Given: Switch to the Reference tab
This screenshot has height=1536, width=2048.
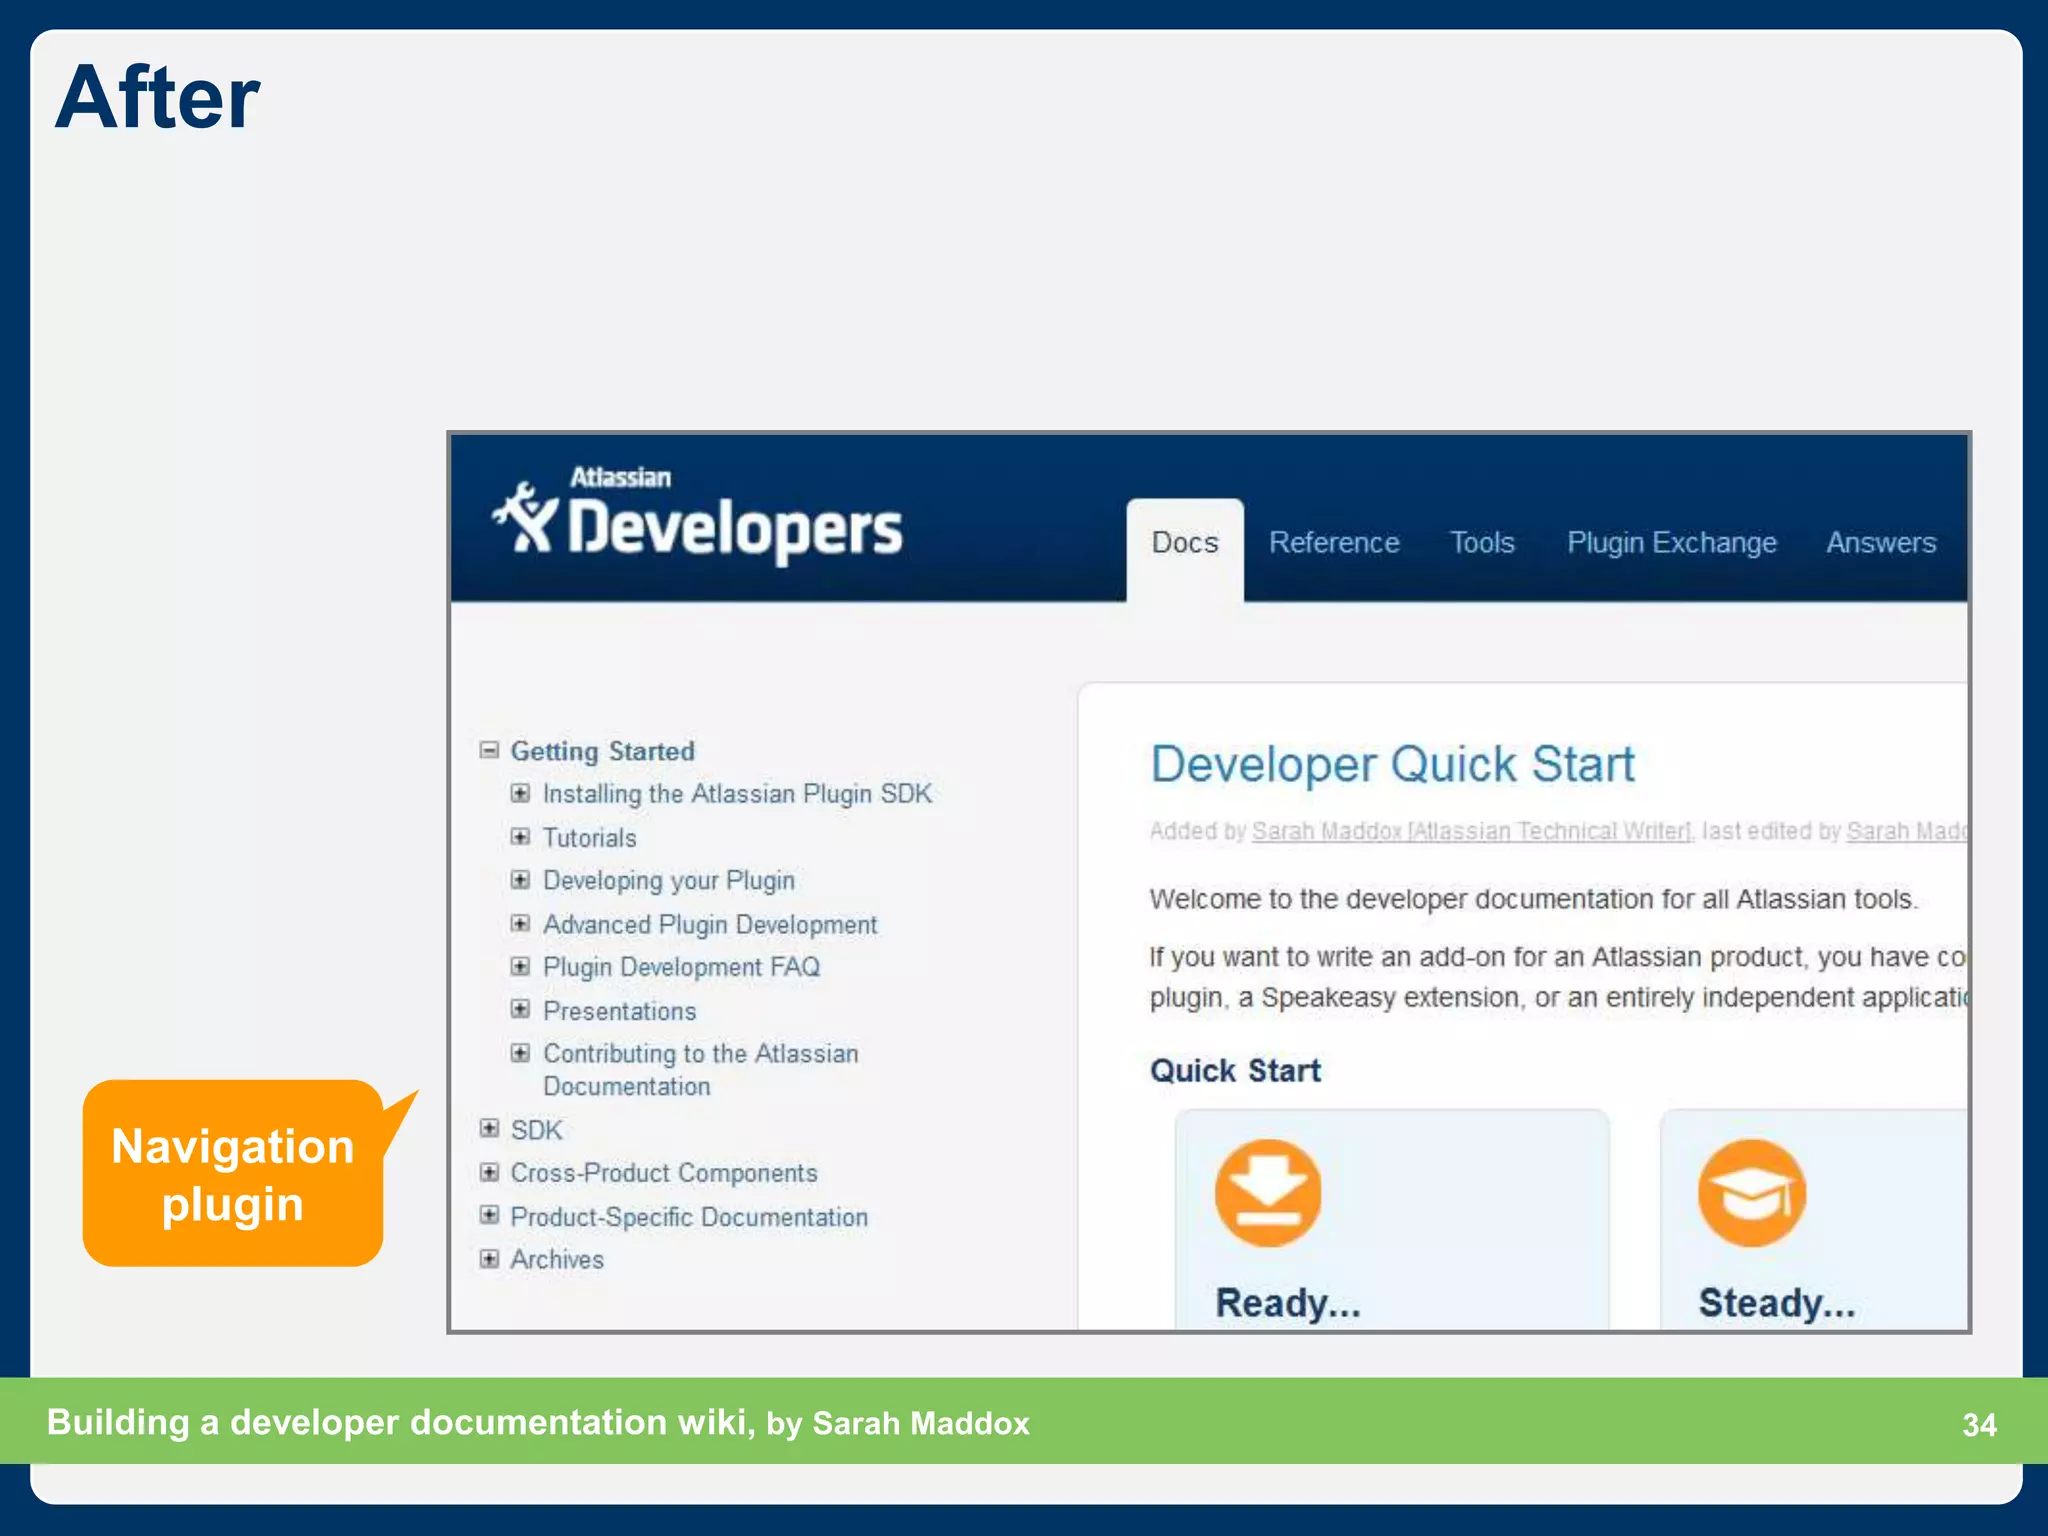Looking at the screenshot, I should 1334,543.
